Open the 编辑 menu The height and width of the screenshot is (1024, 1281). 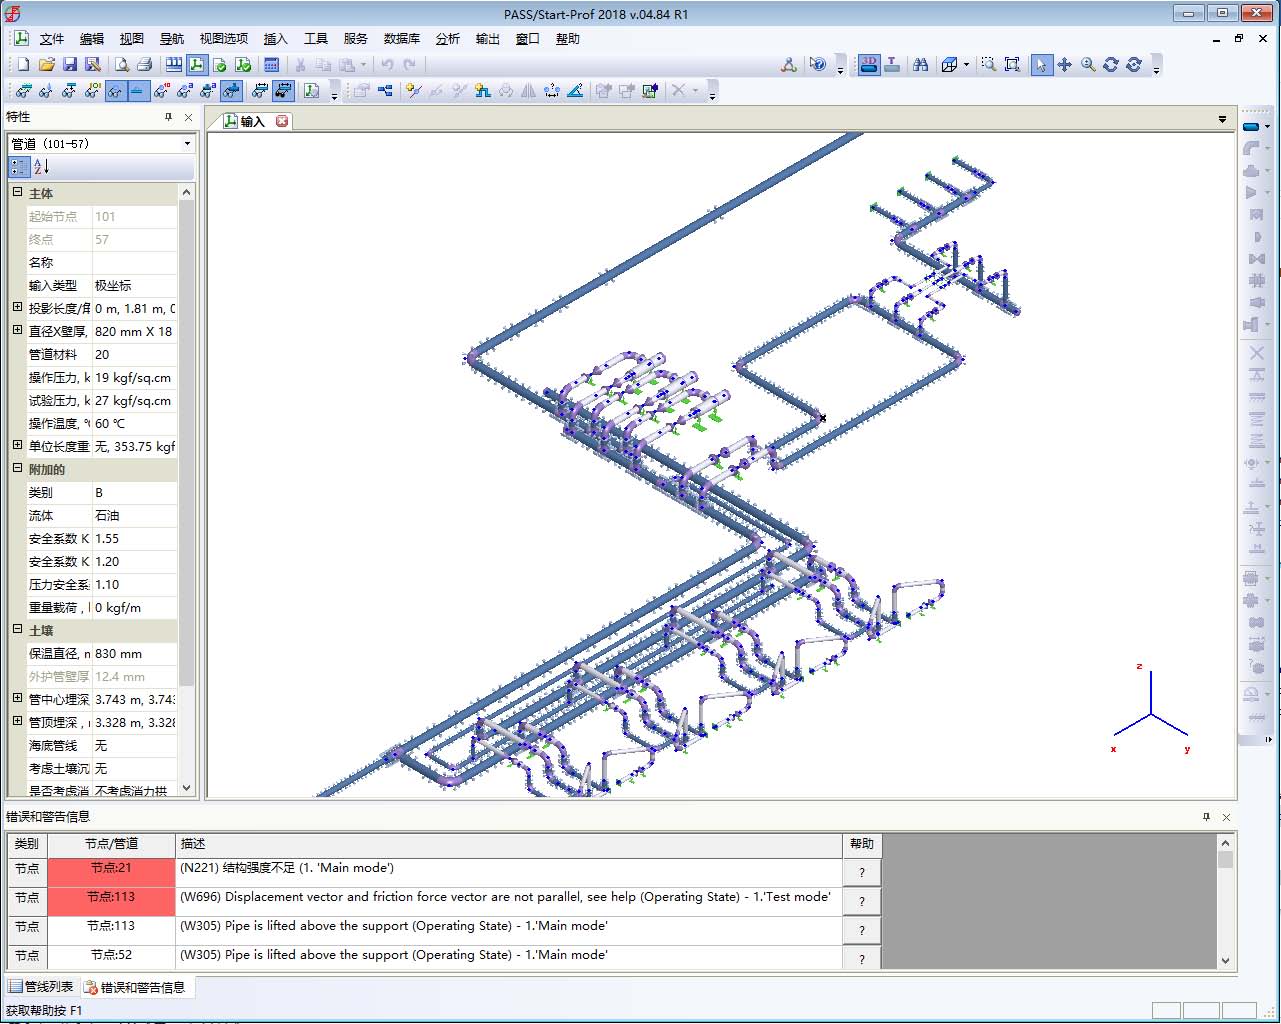(92, 39)
